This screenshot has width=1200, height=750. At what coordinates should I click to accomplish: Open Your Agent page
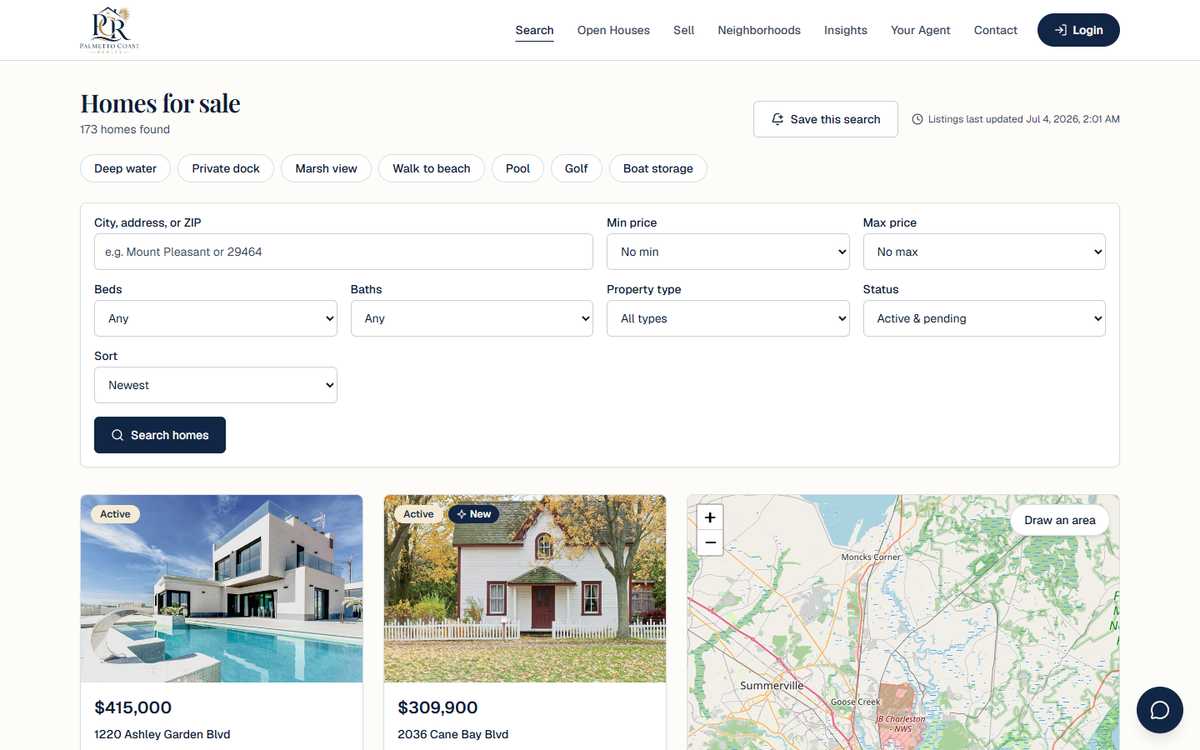coord(921,30)
